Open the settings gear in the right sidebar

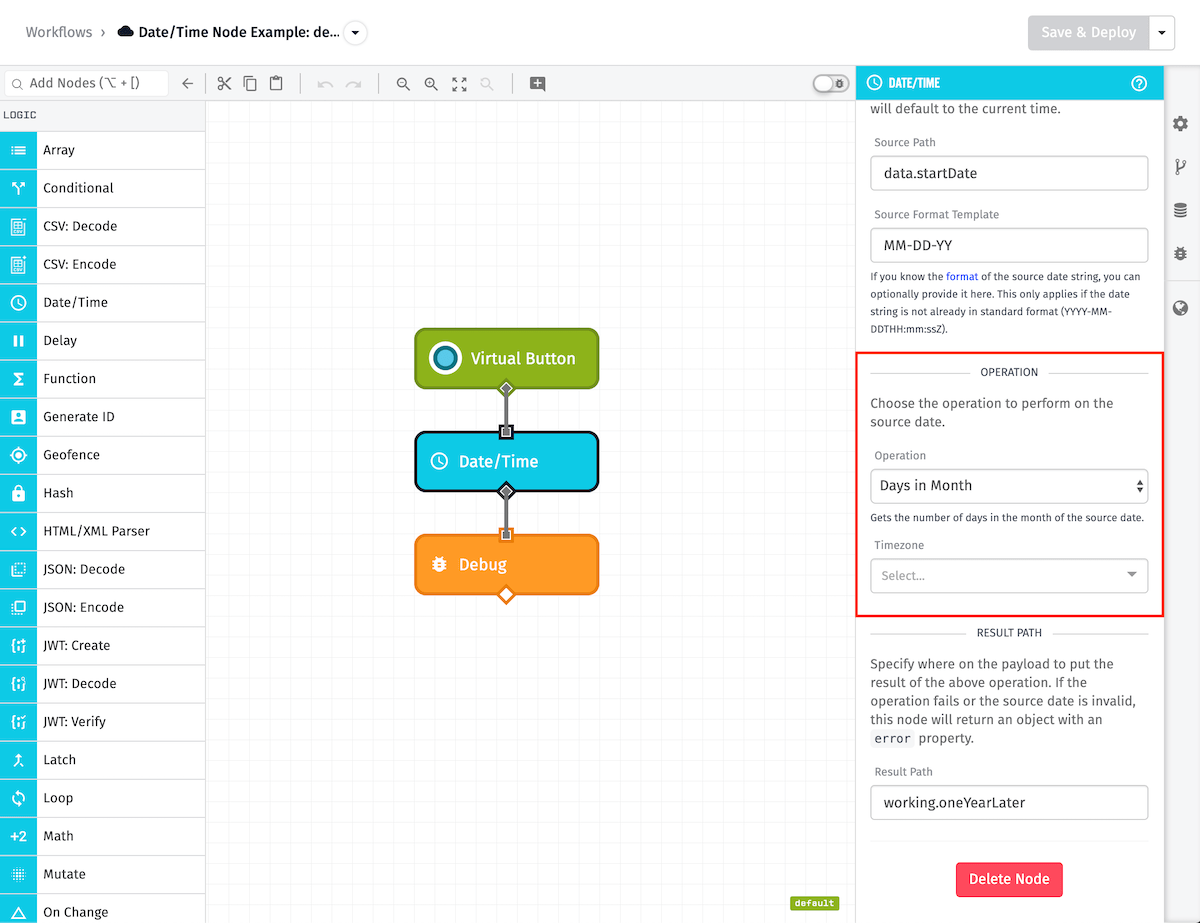coord(1181,124)
